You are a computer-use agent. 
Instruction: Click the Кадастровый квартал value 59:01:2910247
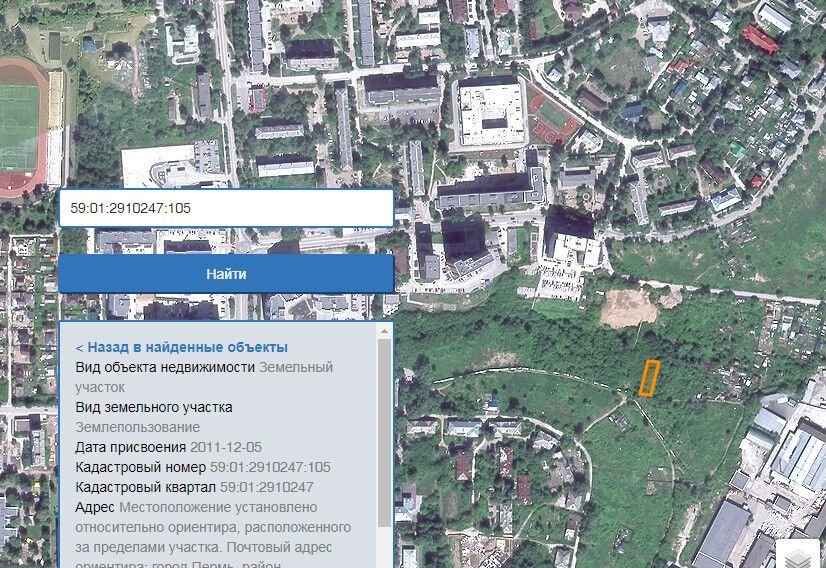(x=266, y=487)
